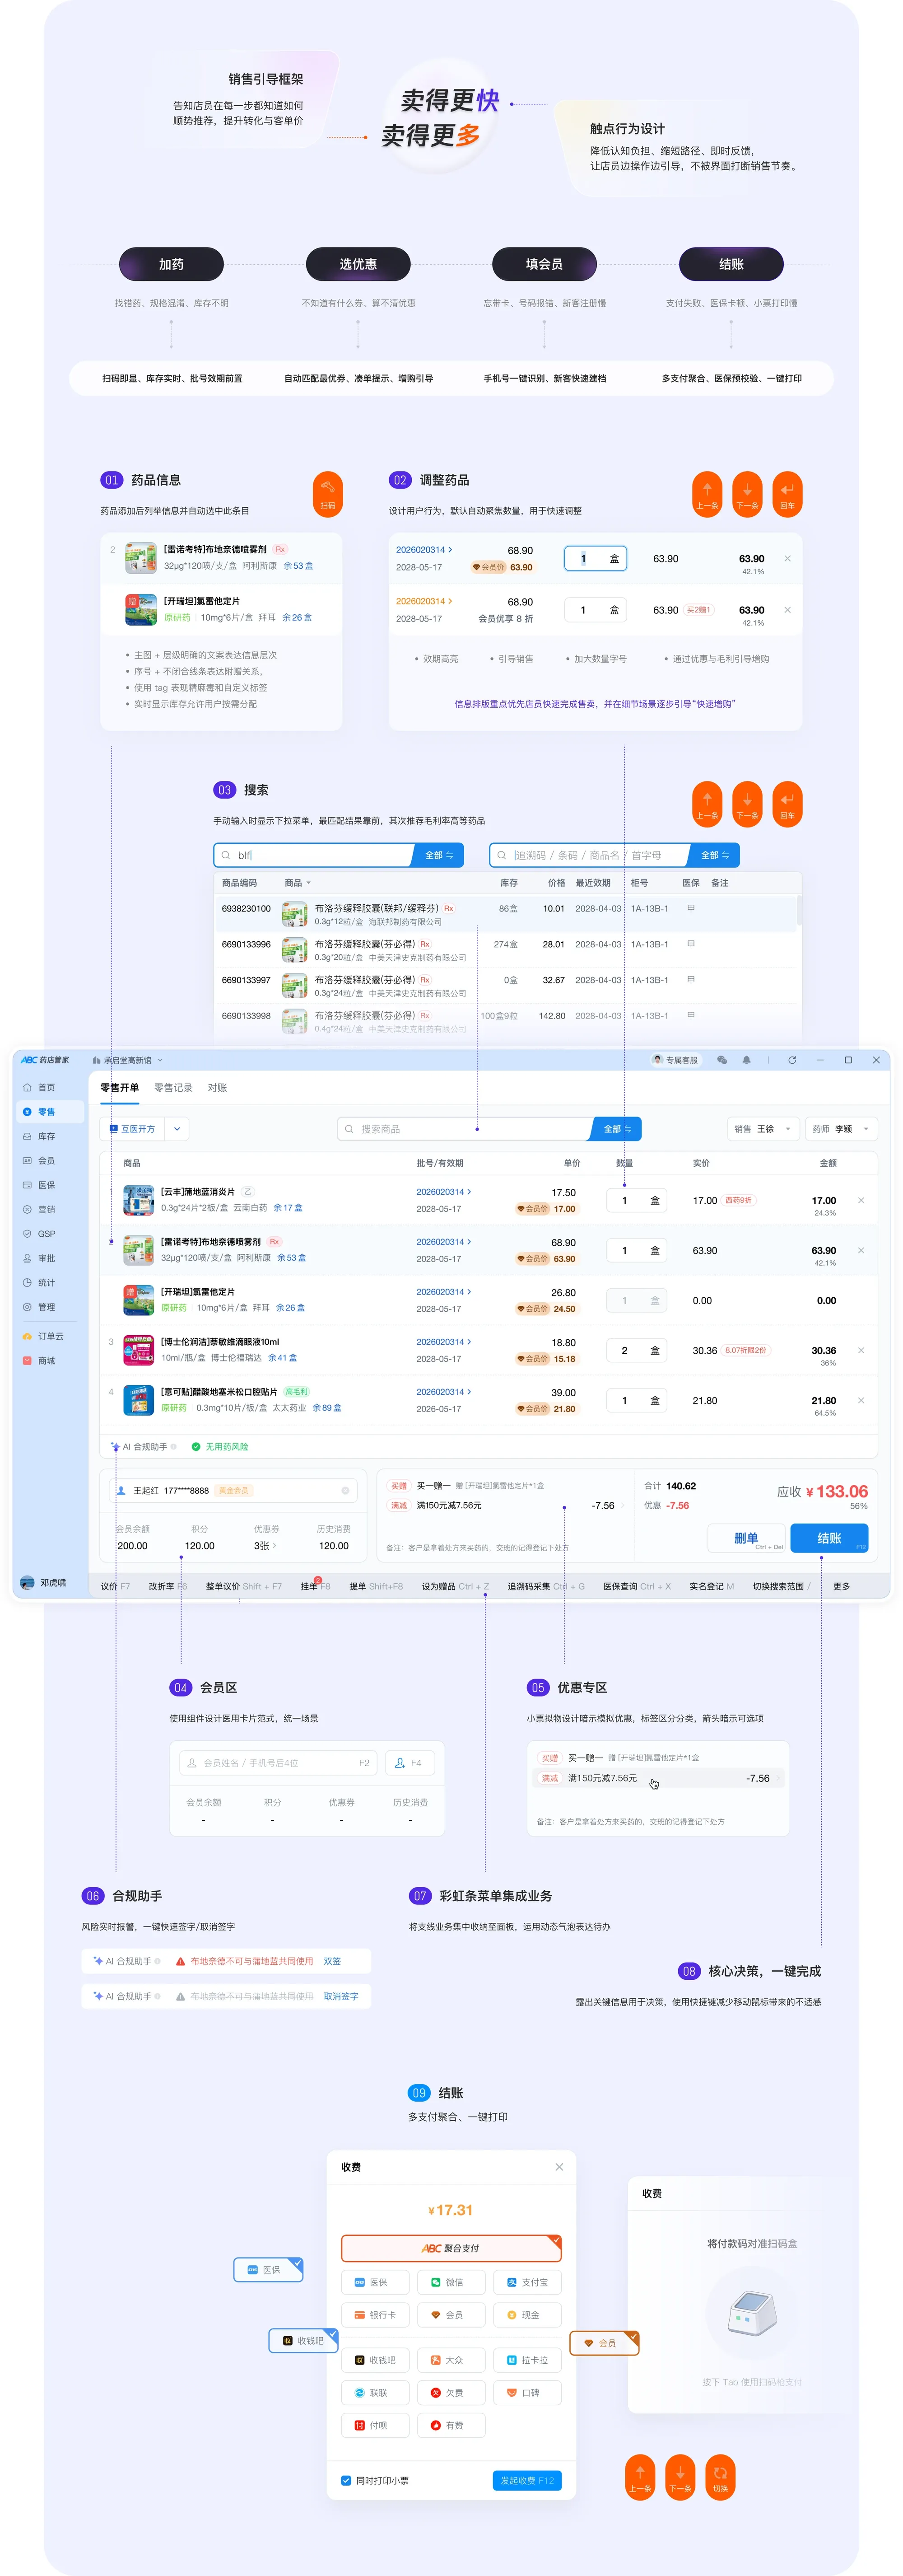Click the 删单 button

(x=747, y=1538)
